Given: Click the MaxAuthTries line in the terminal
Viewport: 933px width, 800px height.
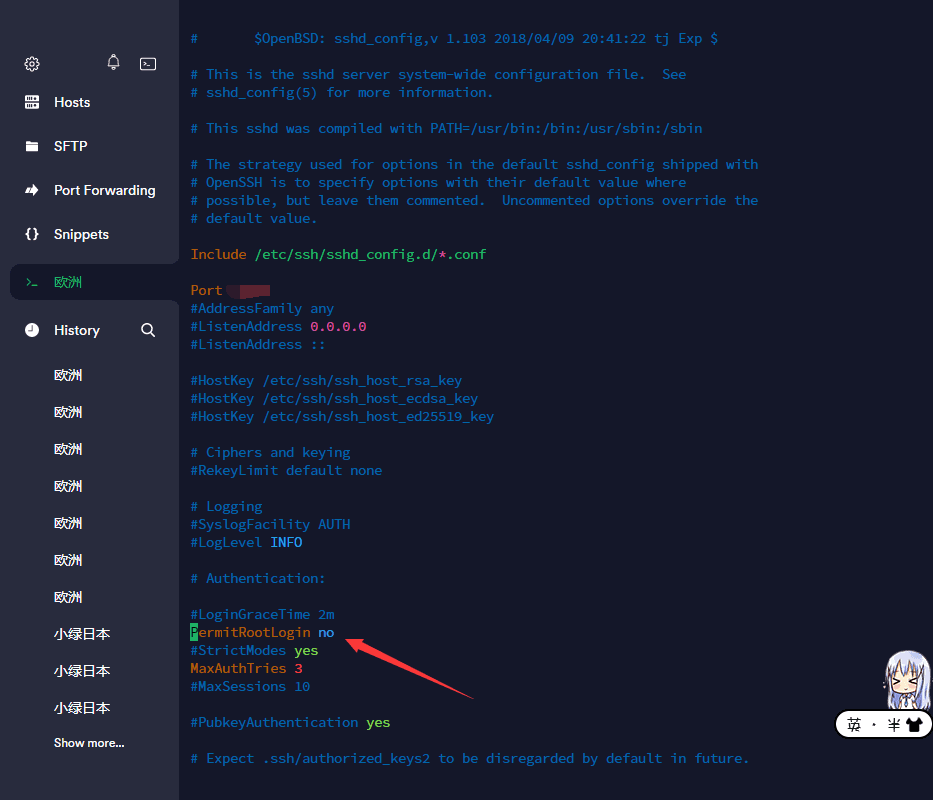Looking at the screenshot, I should coord(246,668).
